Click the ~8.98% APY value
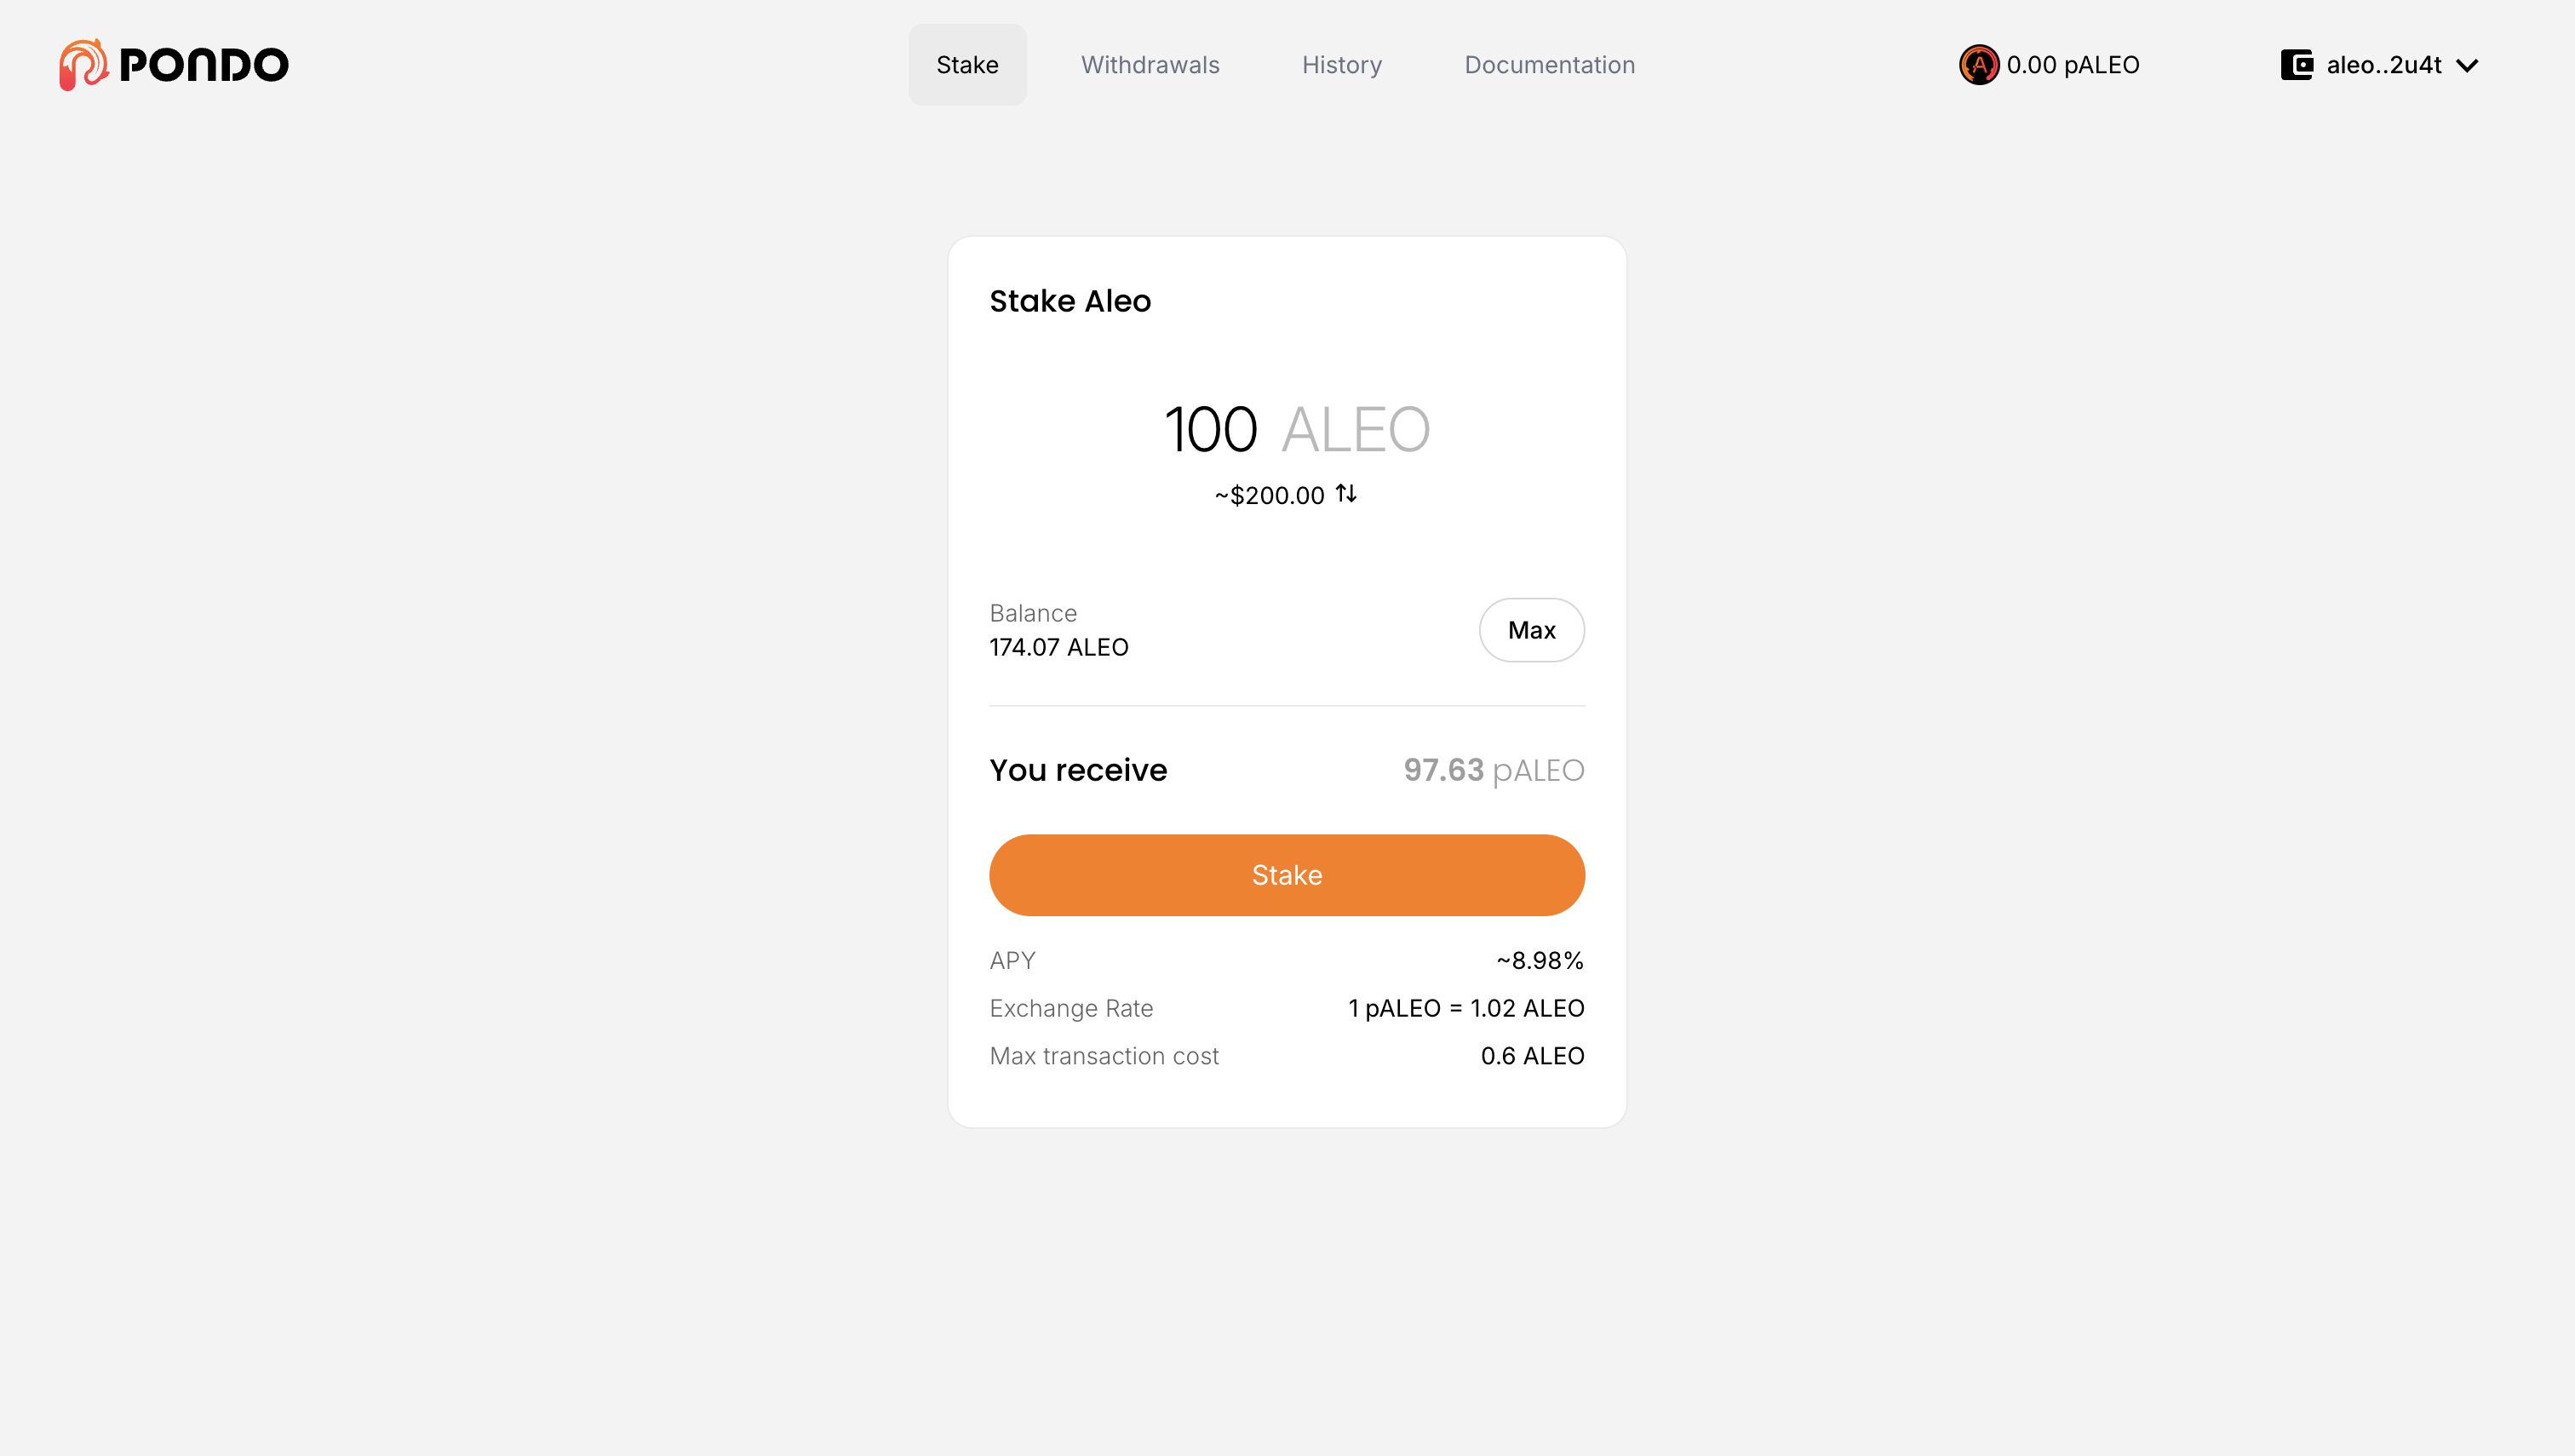 1539,960
